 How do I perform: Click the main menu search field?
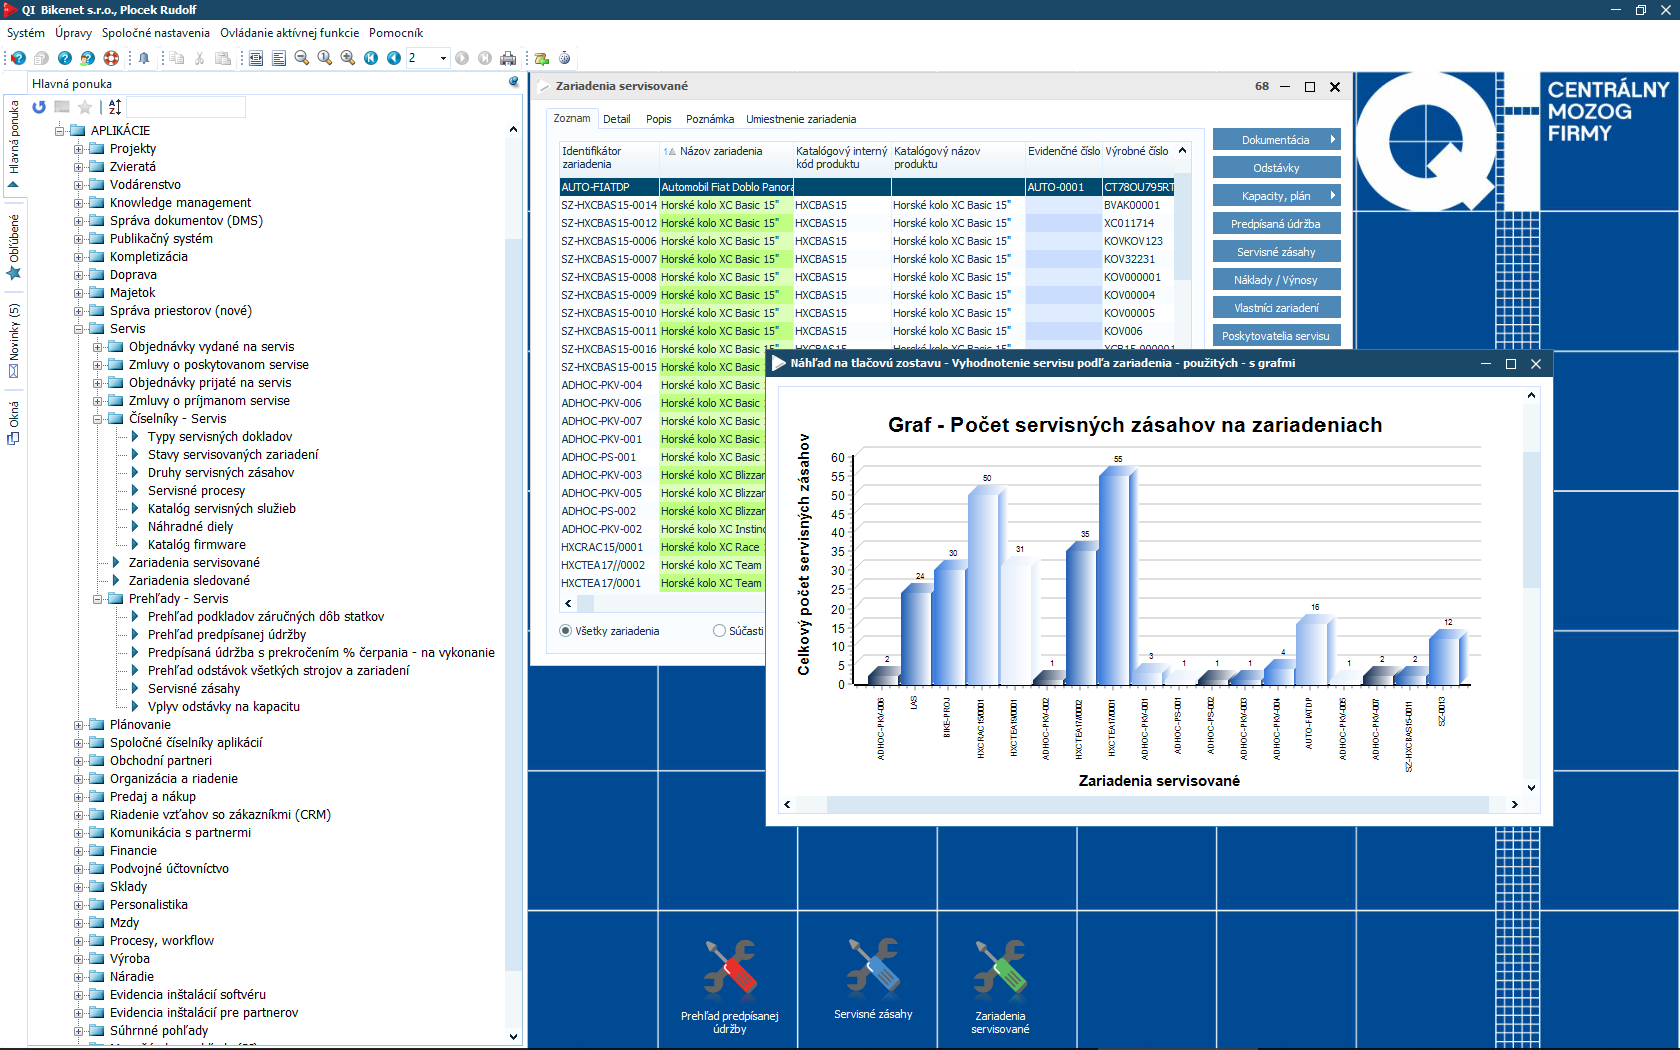pyautogui.click(x=186, y=107)
